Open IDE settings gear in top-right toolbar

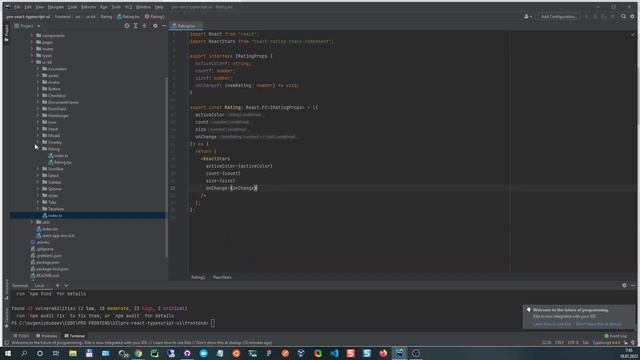click(632, 16)
